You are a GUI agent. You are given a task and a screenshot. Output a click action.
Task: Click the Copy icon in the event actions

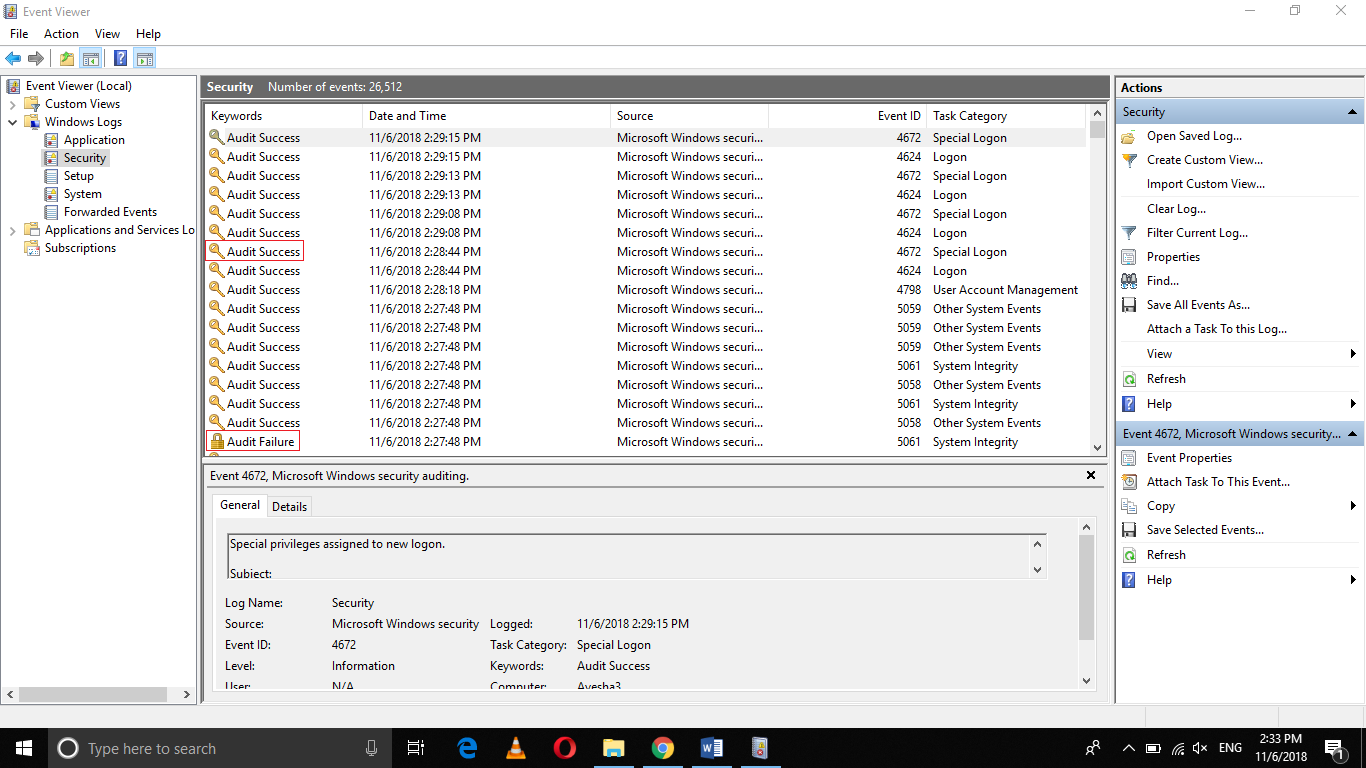point(1129,506)
